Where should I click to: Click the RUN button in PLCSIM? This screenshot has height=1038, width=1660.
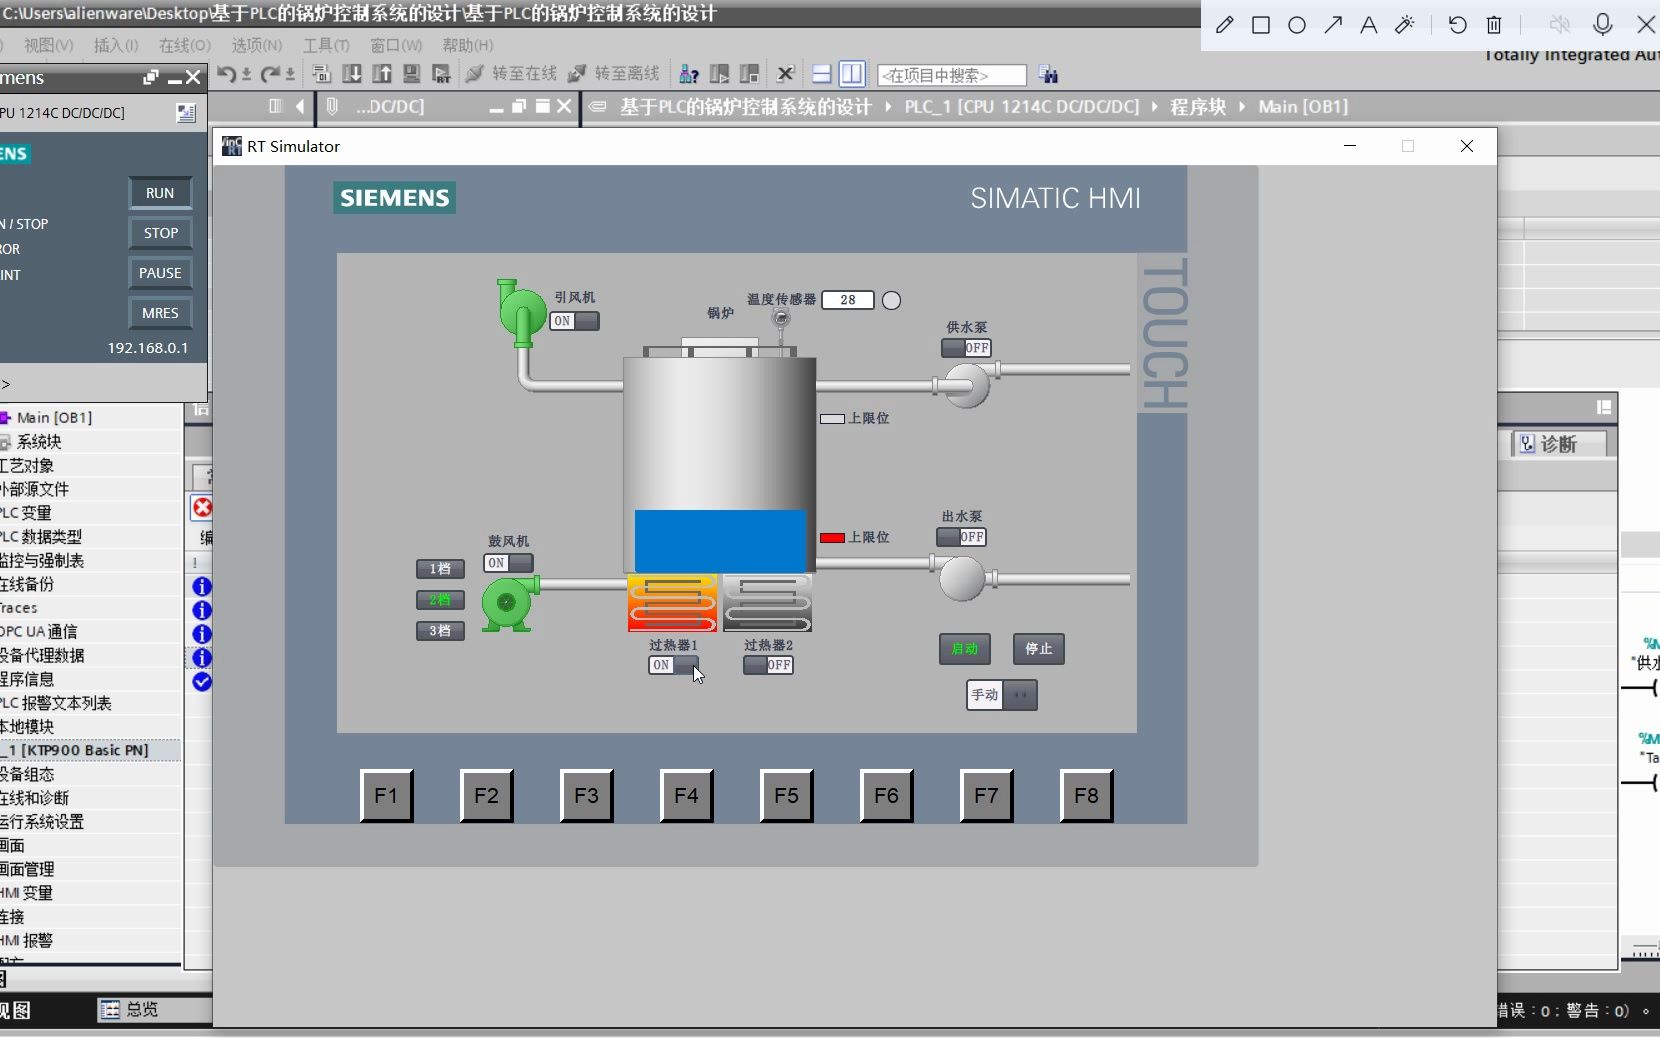point(160,193)
